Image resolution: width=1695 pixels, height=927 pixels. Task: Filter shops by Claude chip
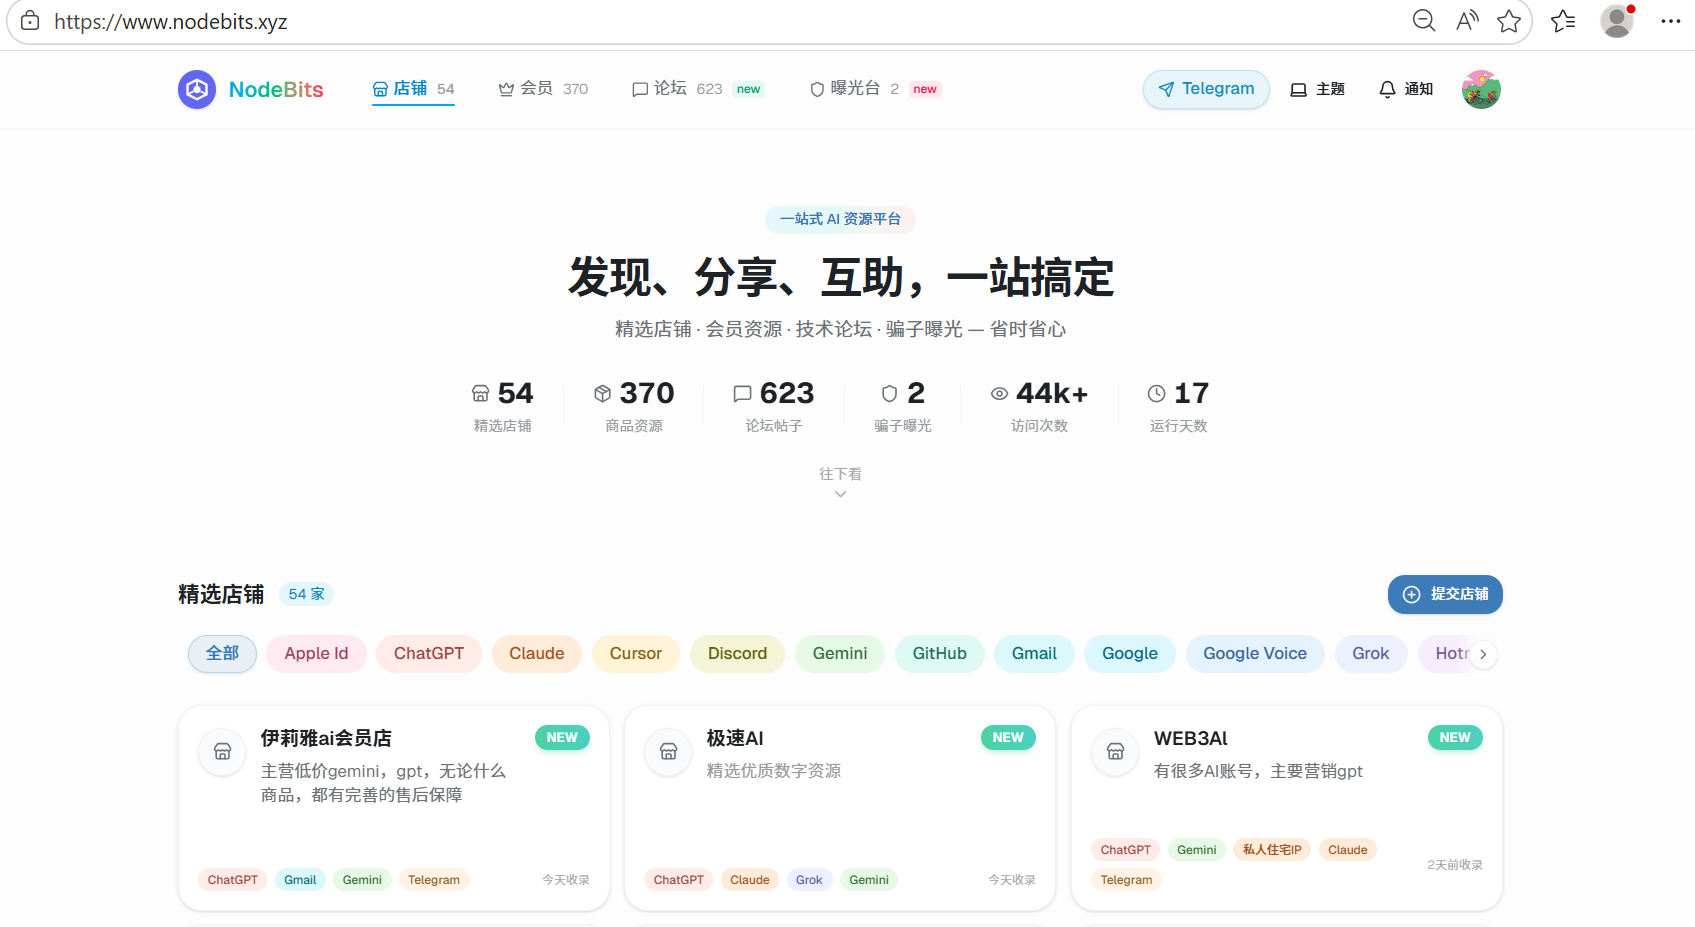537,653
